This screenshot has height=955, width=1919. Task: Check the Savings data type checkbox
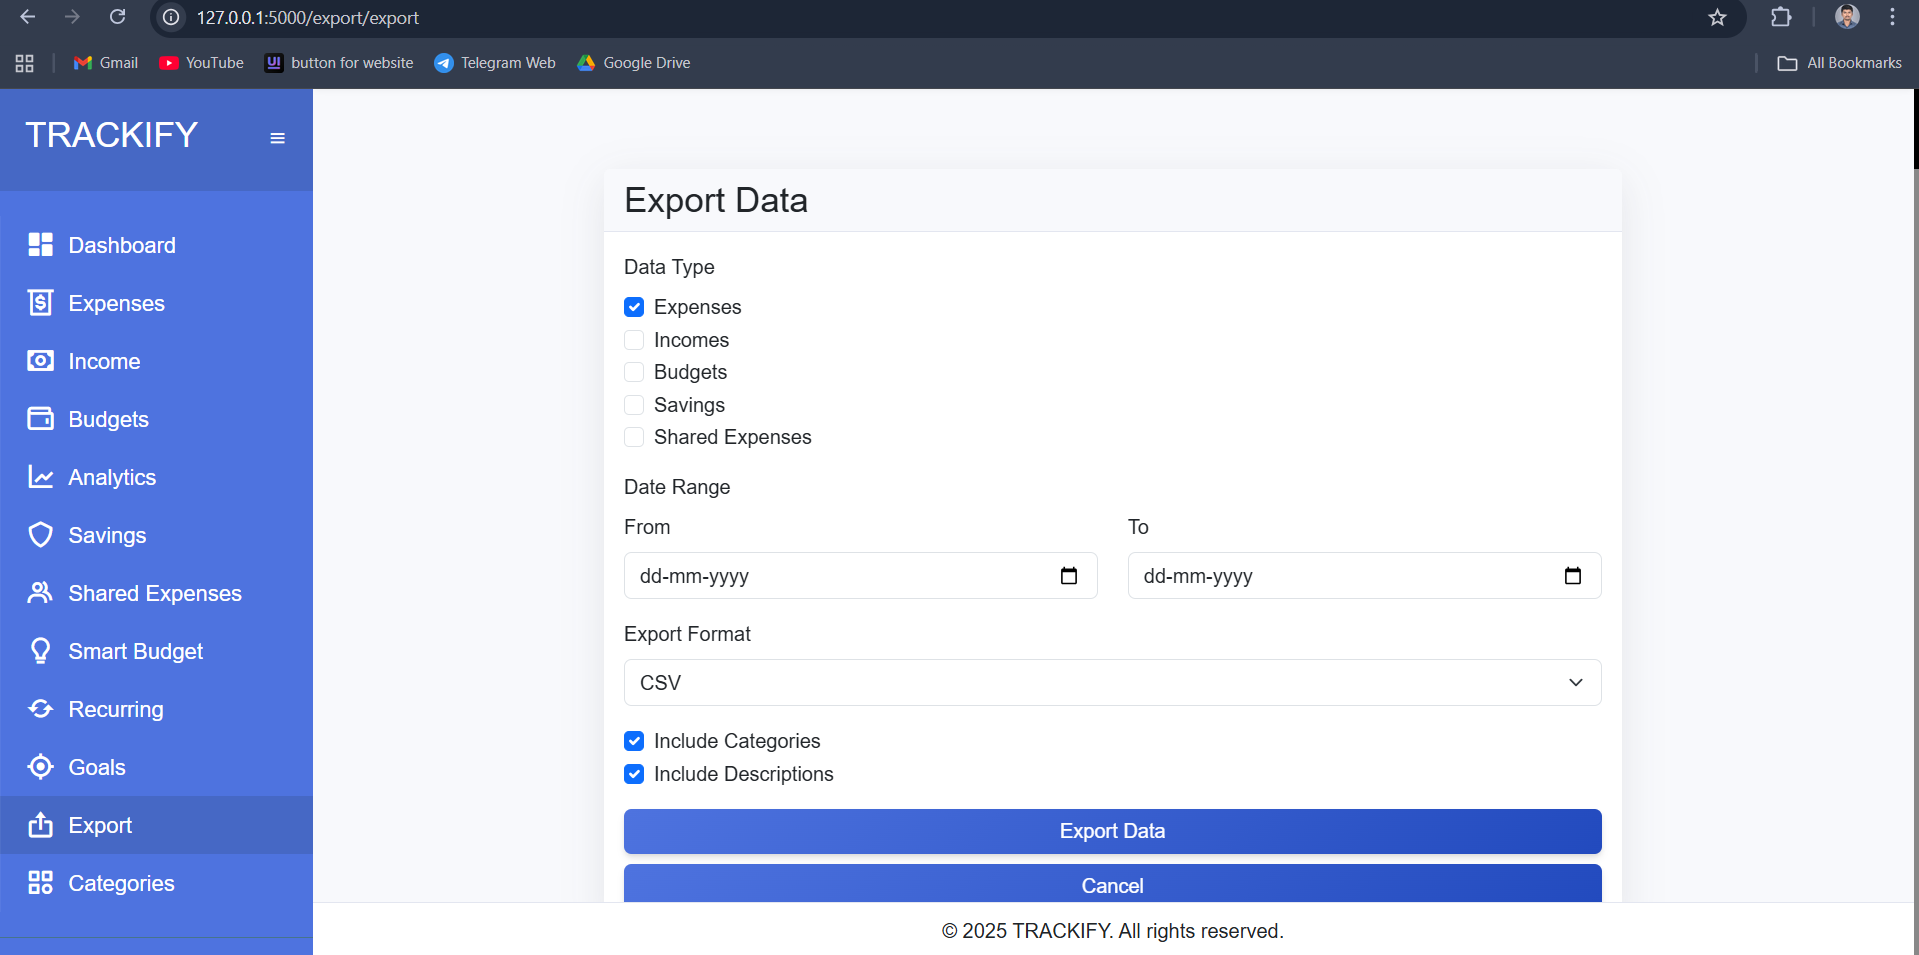tap(634, 405)
